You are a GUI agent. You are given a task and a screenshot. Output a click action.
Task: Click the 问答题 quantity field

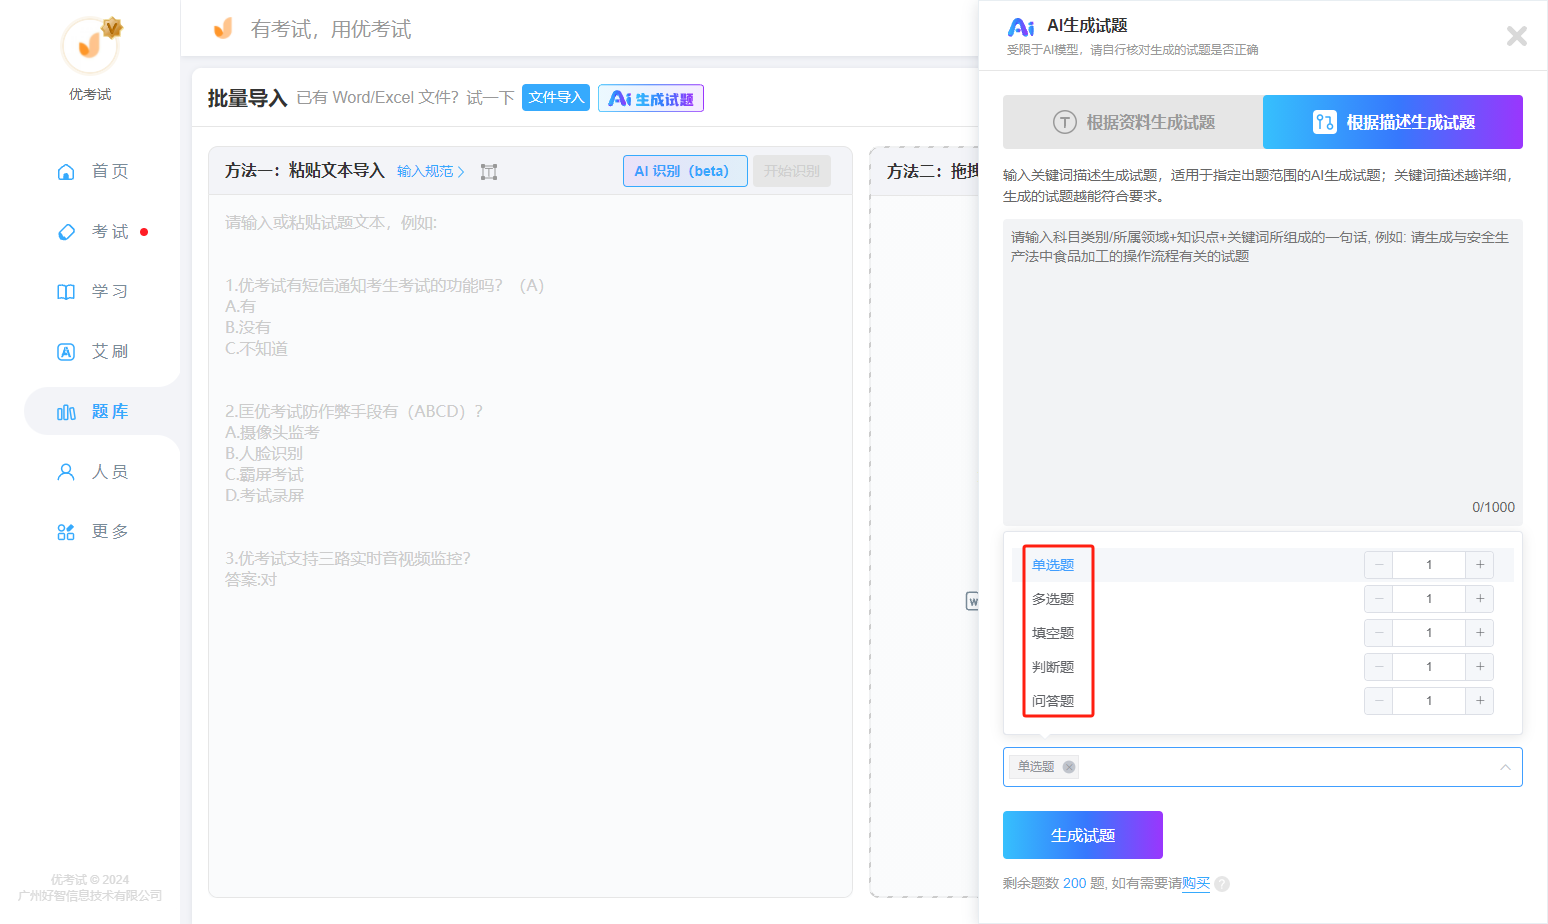pyautogui.click(x=1429, y=701)
